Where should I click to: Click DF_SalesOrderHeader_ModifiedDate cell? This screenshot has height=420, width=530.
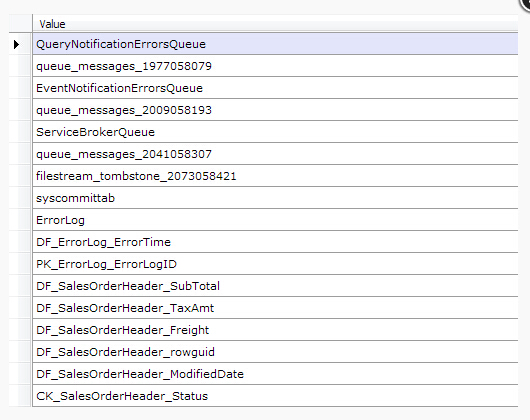point(275,374)
